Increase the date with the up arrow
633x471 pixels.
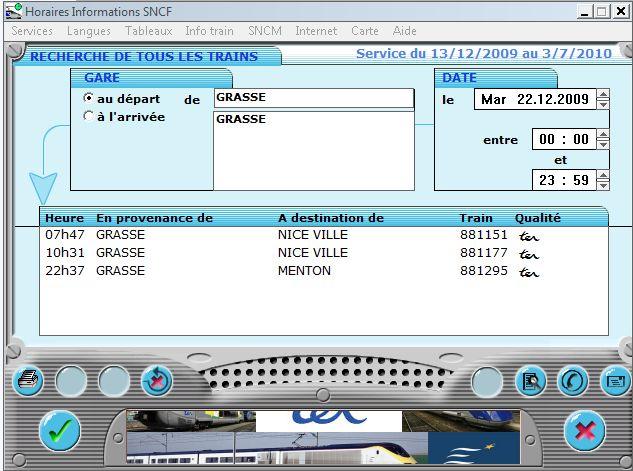603,95
